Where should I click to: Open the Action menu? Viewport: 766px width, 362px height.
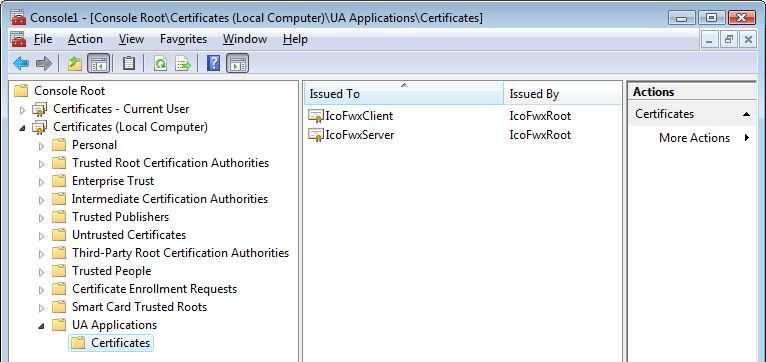85,39
